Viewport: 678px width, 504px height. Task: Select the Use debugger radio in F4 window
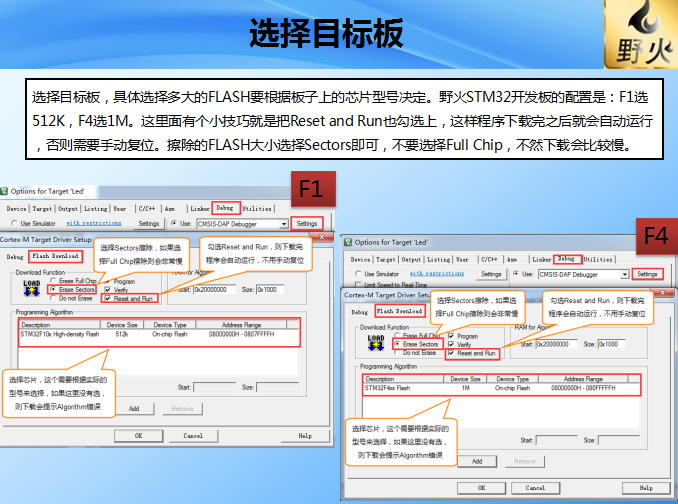tap(516, 274)
